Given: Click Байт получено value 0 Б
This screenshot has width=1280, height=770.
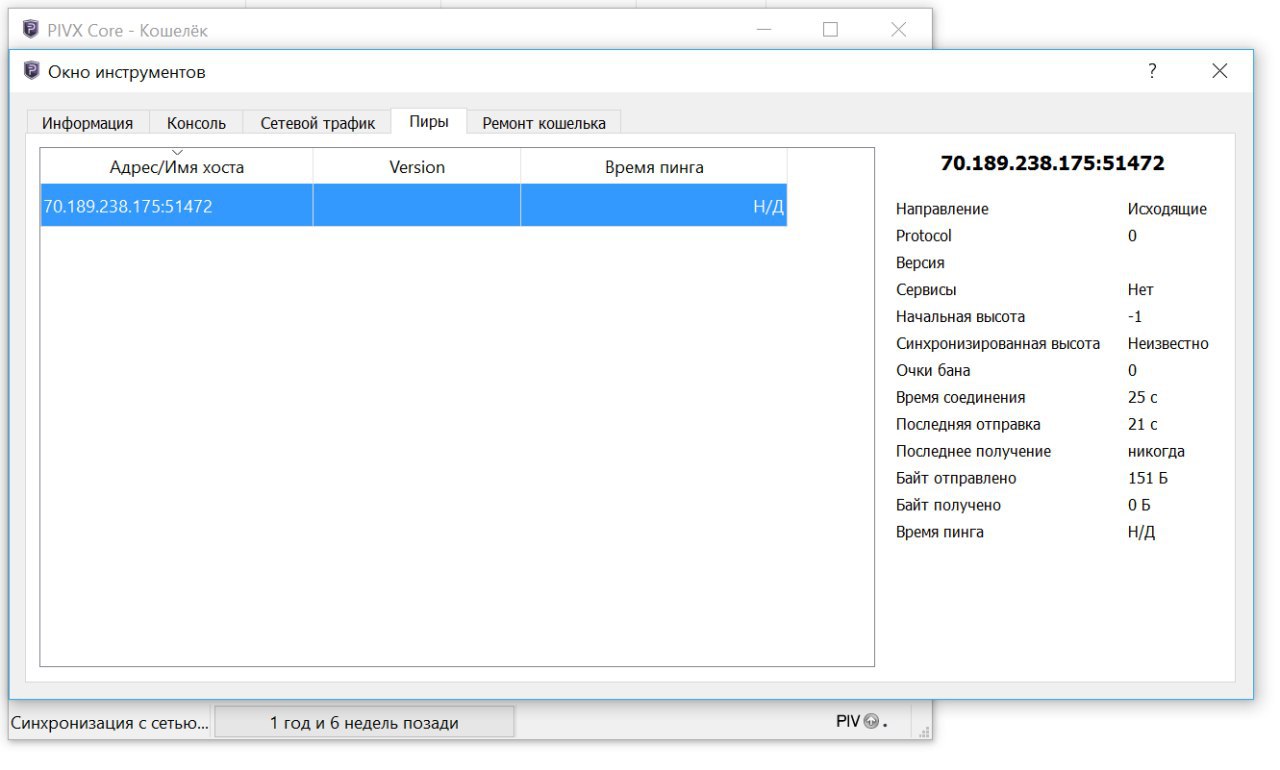Looking at the screenshot, I should [1139, 506].
